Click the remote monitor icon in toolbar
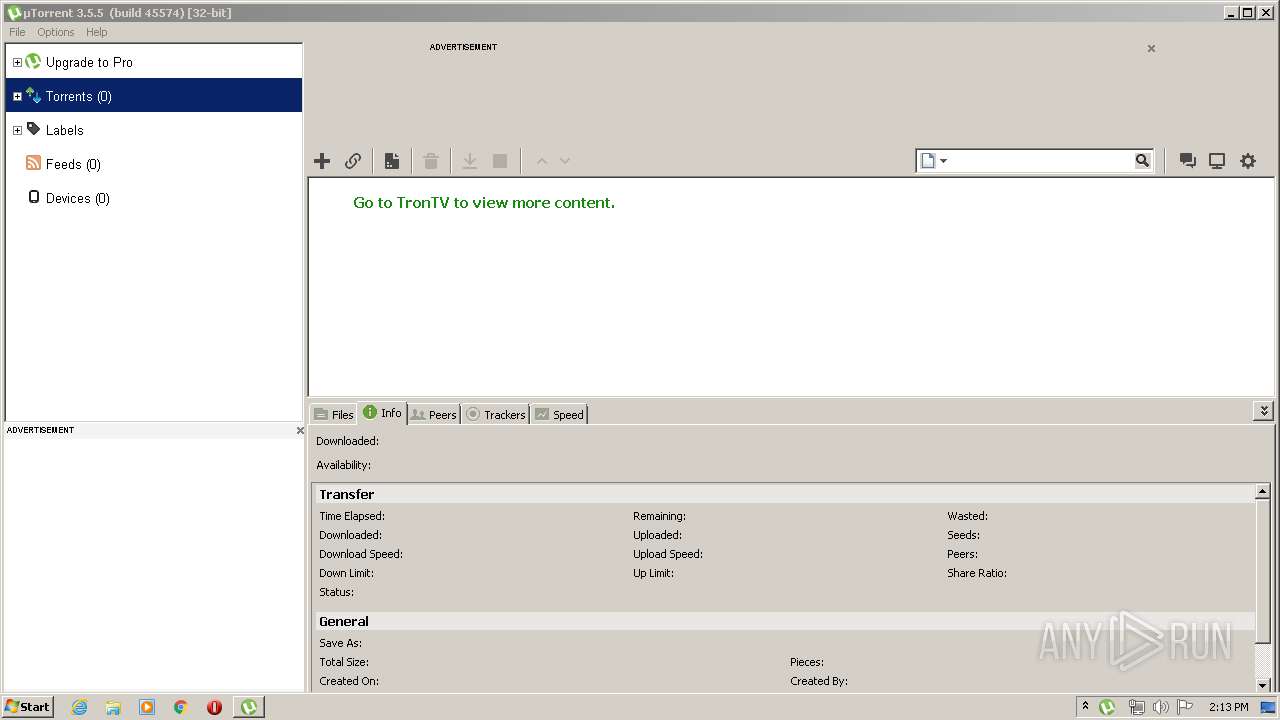The image size is (1280, 720). click(x=1217, y=161)
